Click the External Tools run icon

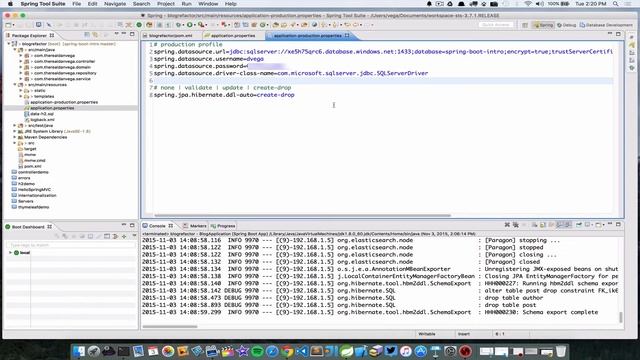tap(201, 25)
